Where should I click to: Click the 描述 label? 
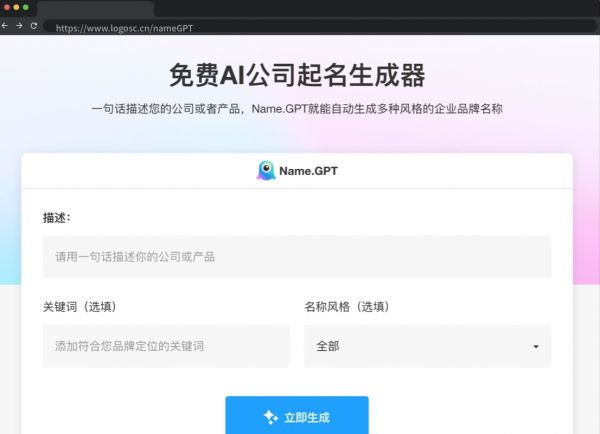[x=57, y=218]
